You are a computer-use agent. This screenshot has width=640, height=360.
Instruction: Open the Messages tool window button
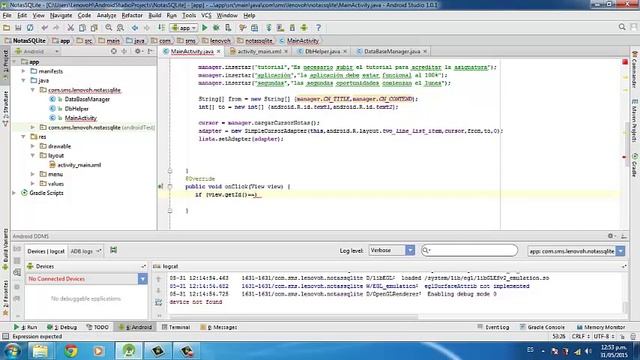(x=219, y=327)
